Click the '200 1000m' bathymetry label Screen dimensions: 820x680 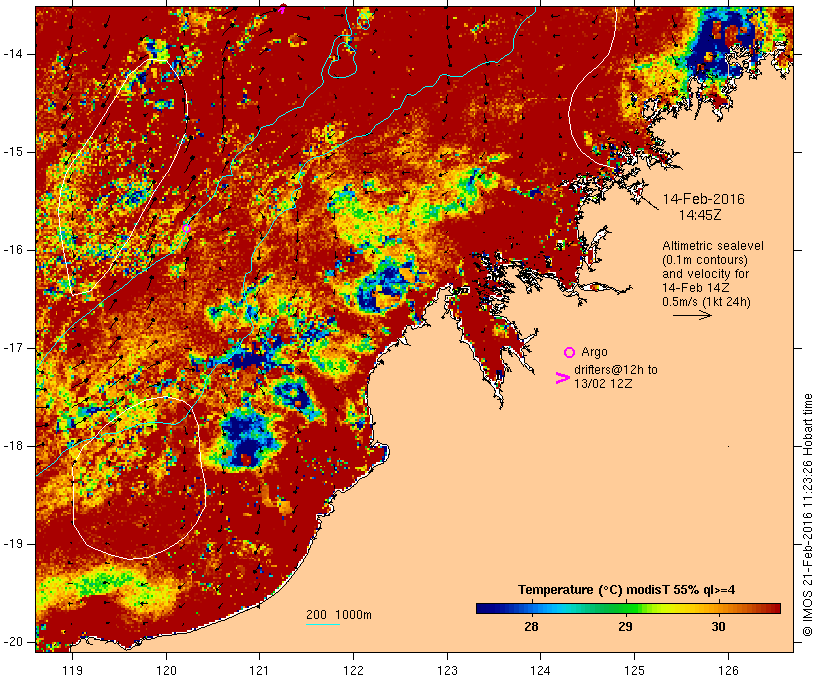[339, 615]
